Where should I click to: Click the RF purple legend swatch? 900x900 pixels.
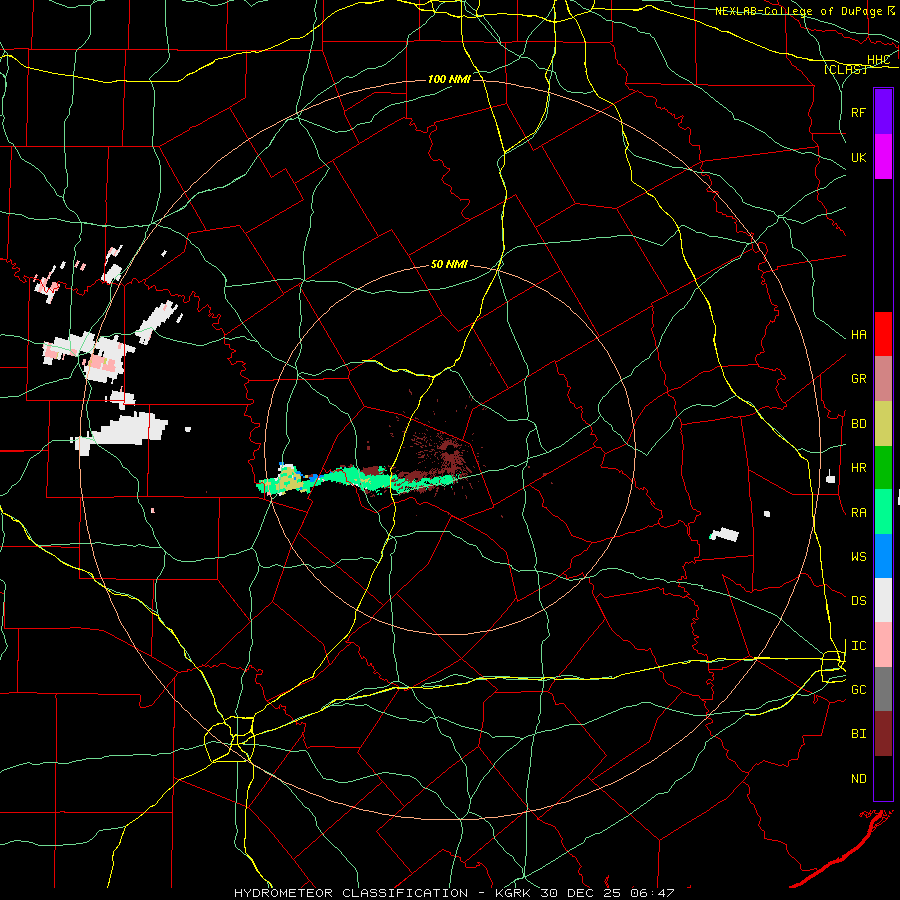coord(883,112)
